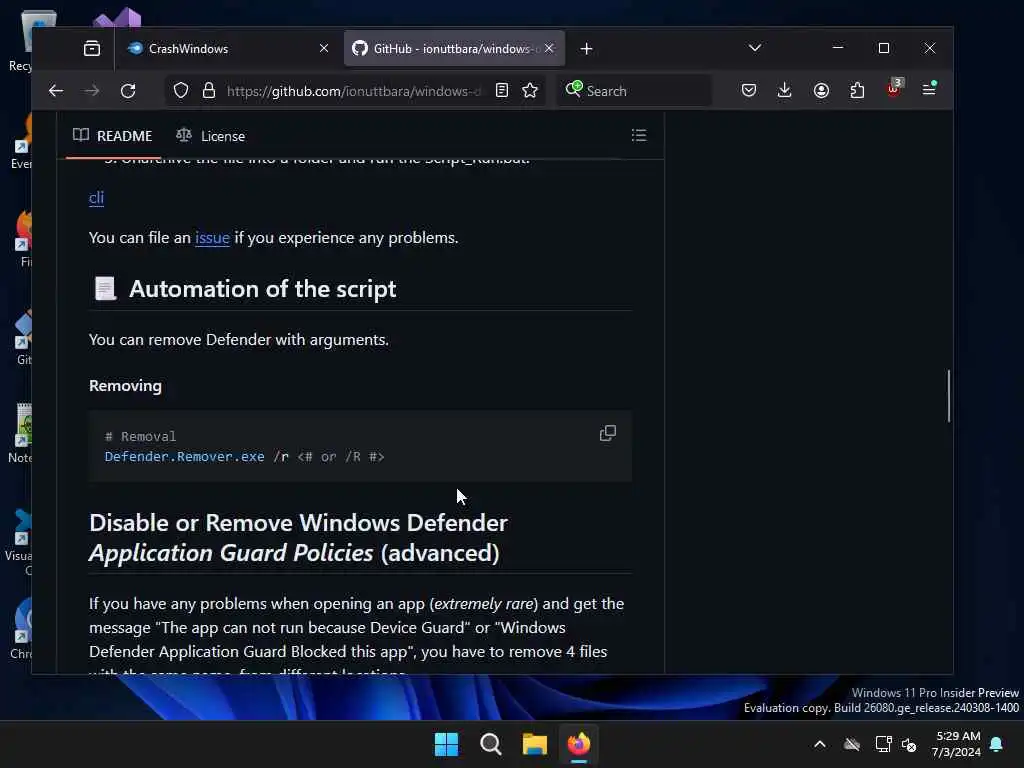Close the GitHub tab
1024x768 pixels.
point(549,48)
